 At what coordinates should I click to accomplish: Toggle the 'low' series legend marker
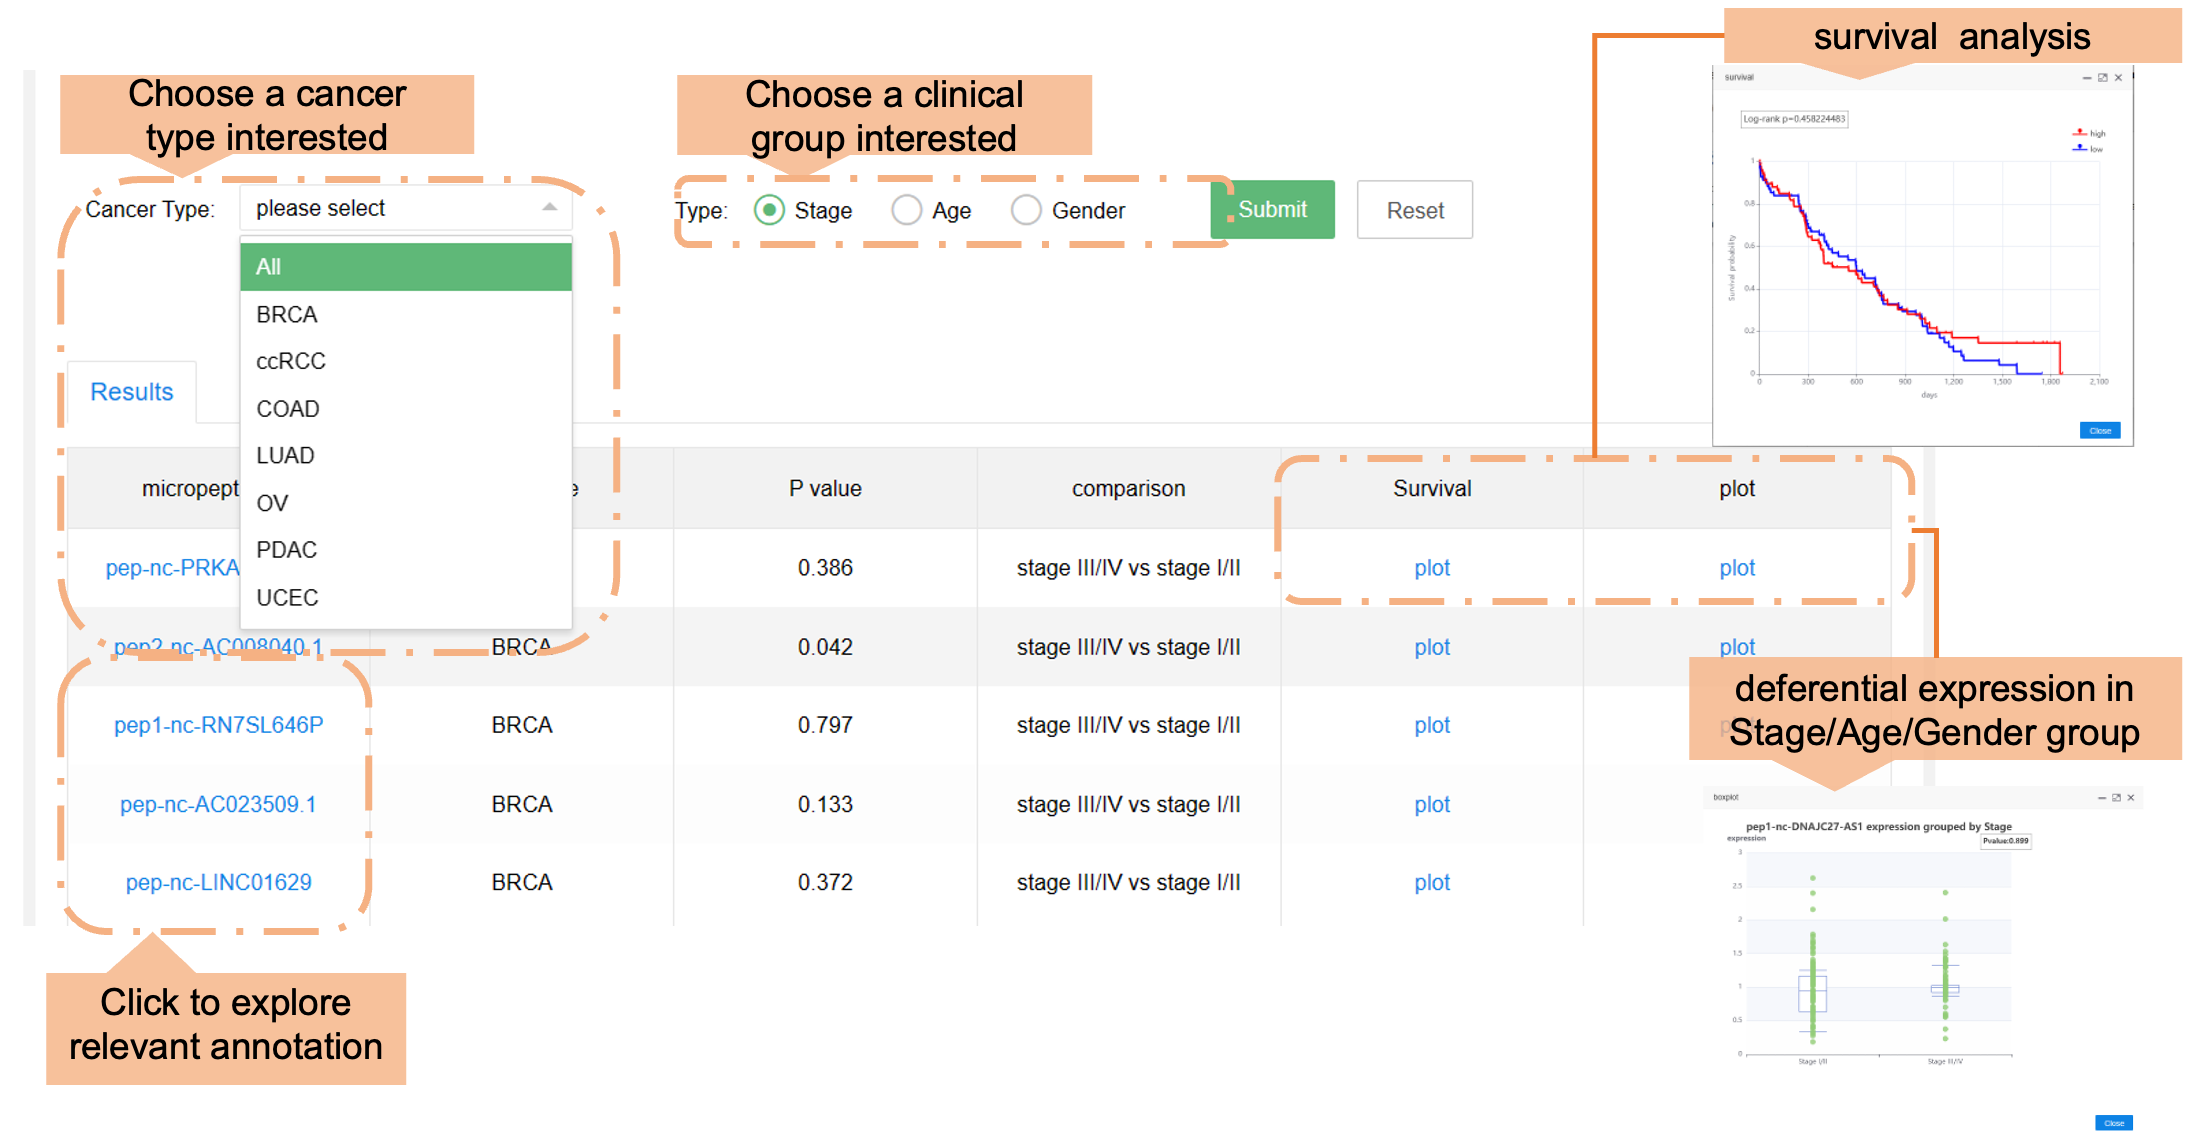tap(2080, 148)
